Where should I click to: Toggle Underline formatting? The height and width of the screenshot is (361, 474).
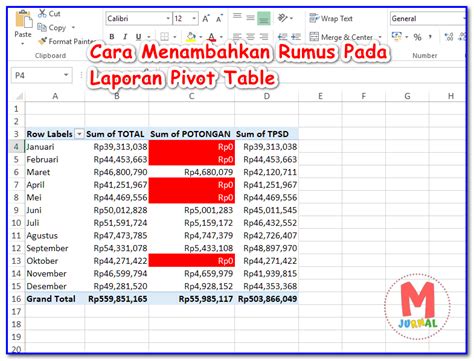(138, 37)
